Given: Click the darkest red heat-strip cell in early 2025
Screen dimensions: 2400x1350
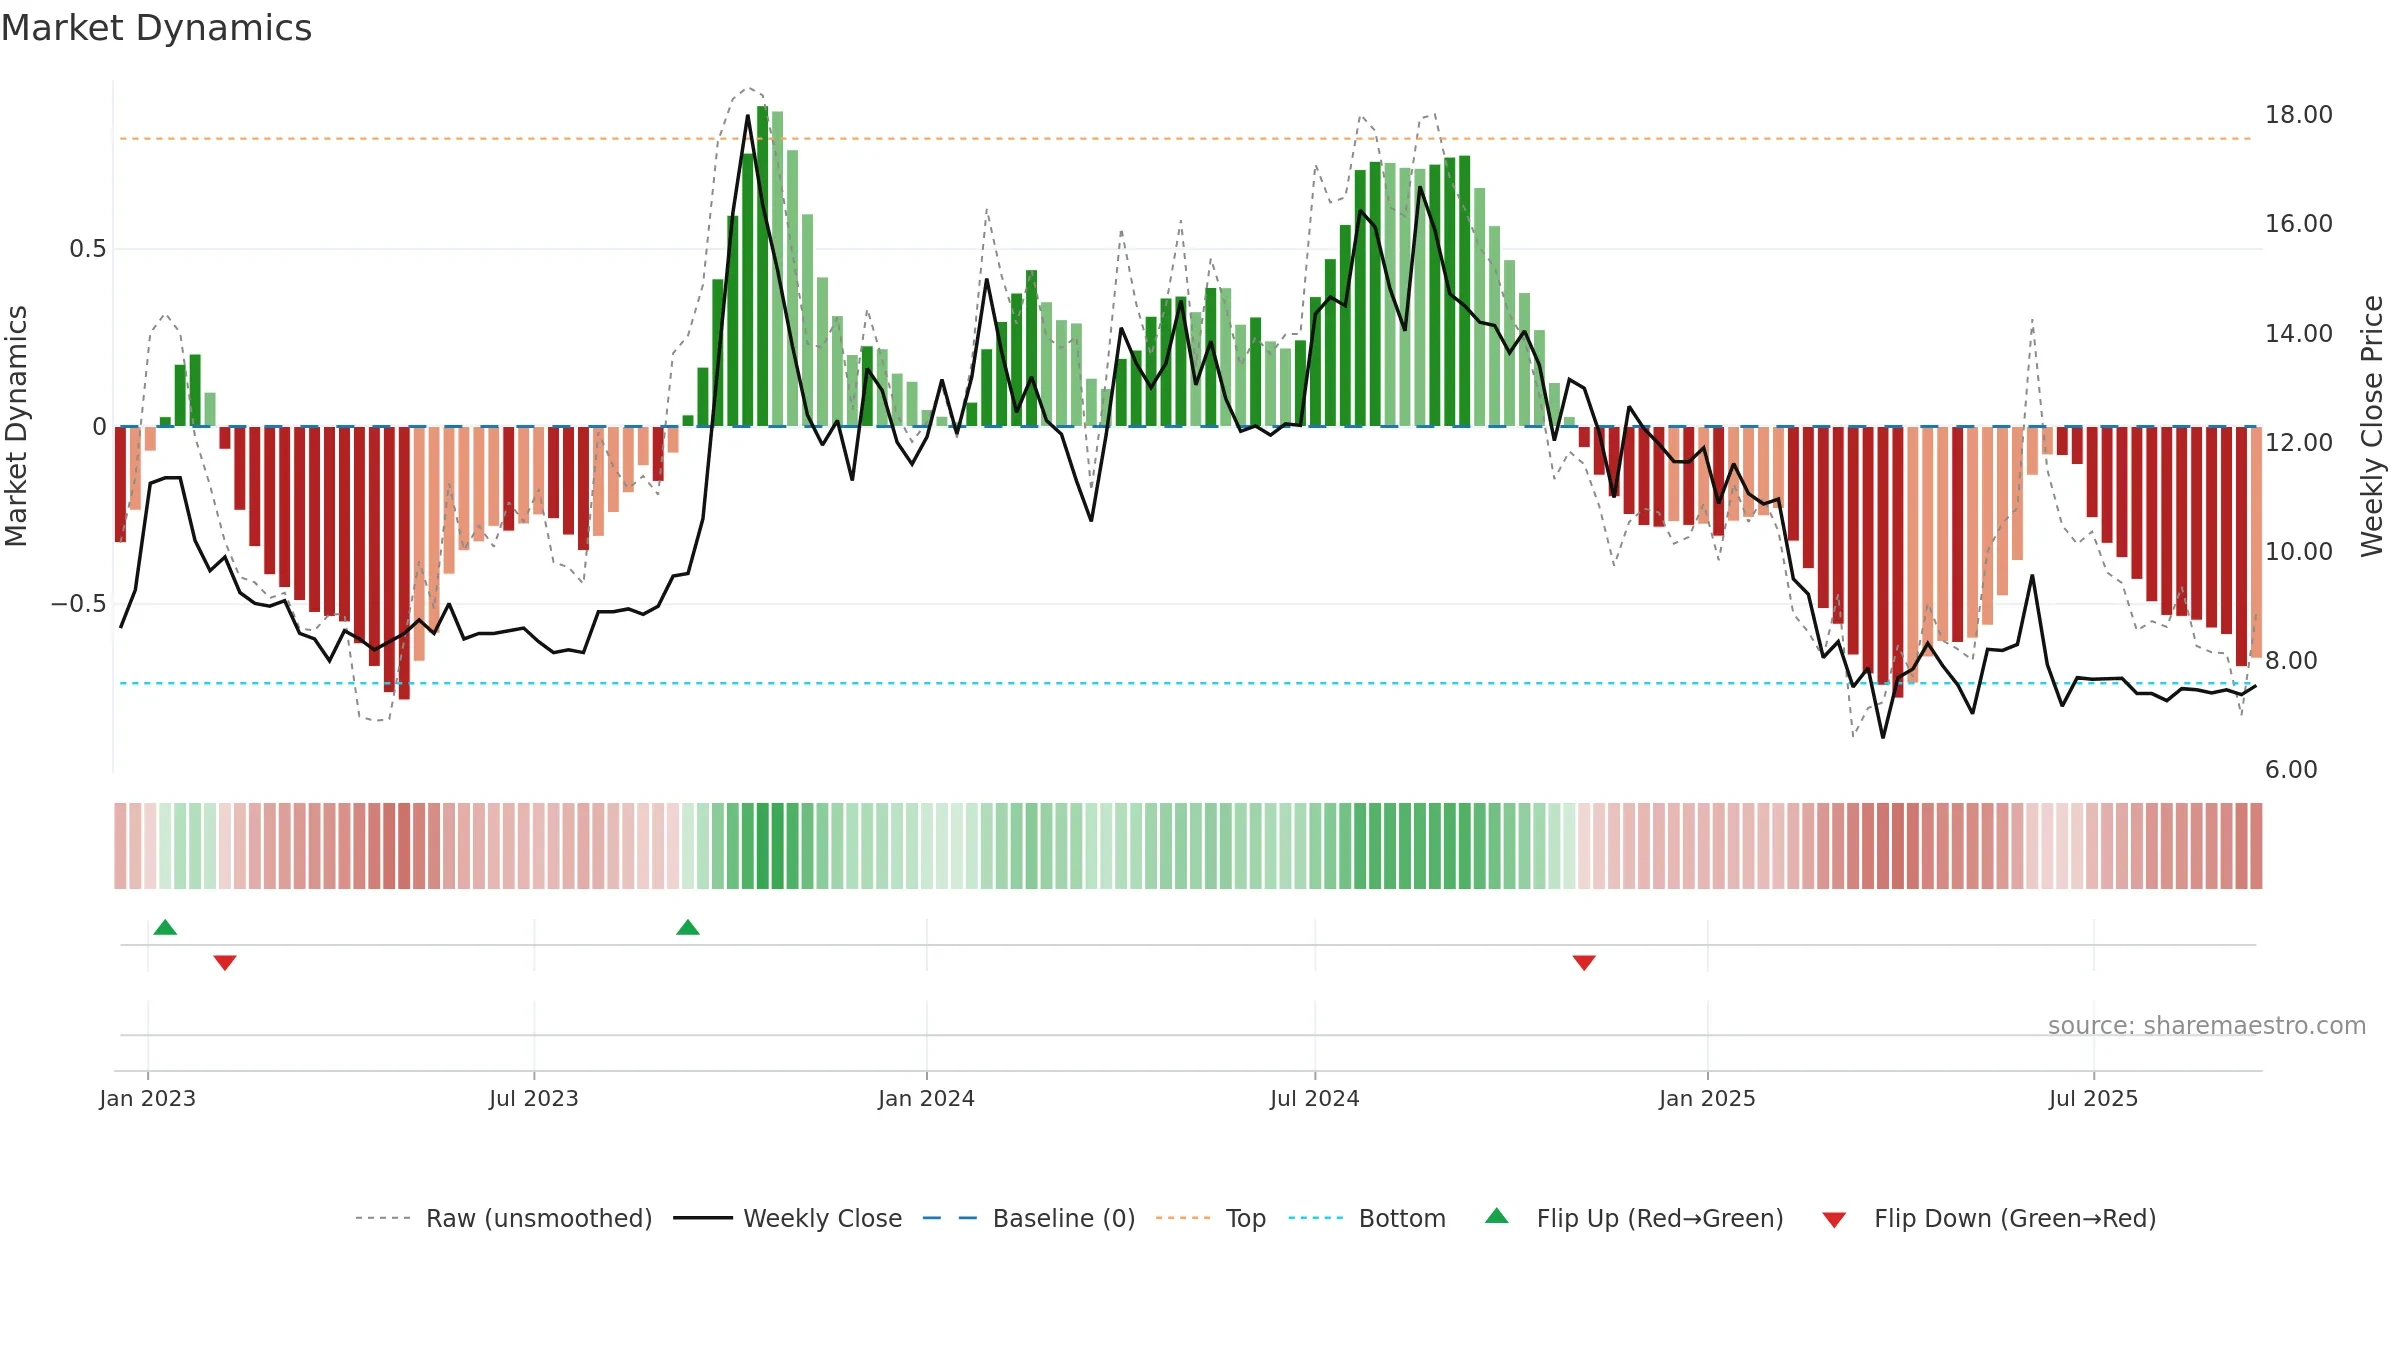Looking at the screenshot, I should coord(1898,846).
